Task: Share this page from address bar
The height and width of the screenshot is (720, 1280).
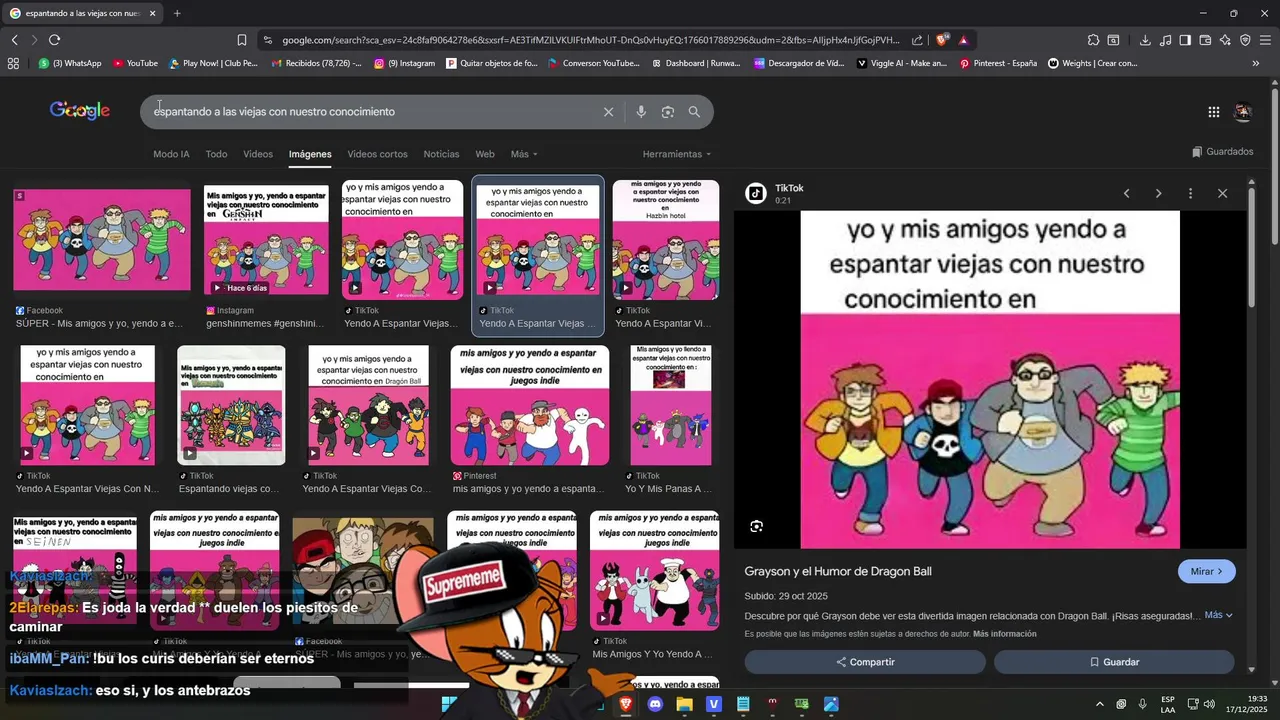Action: pyautogui.click(x=917, y=40)
